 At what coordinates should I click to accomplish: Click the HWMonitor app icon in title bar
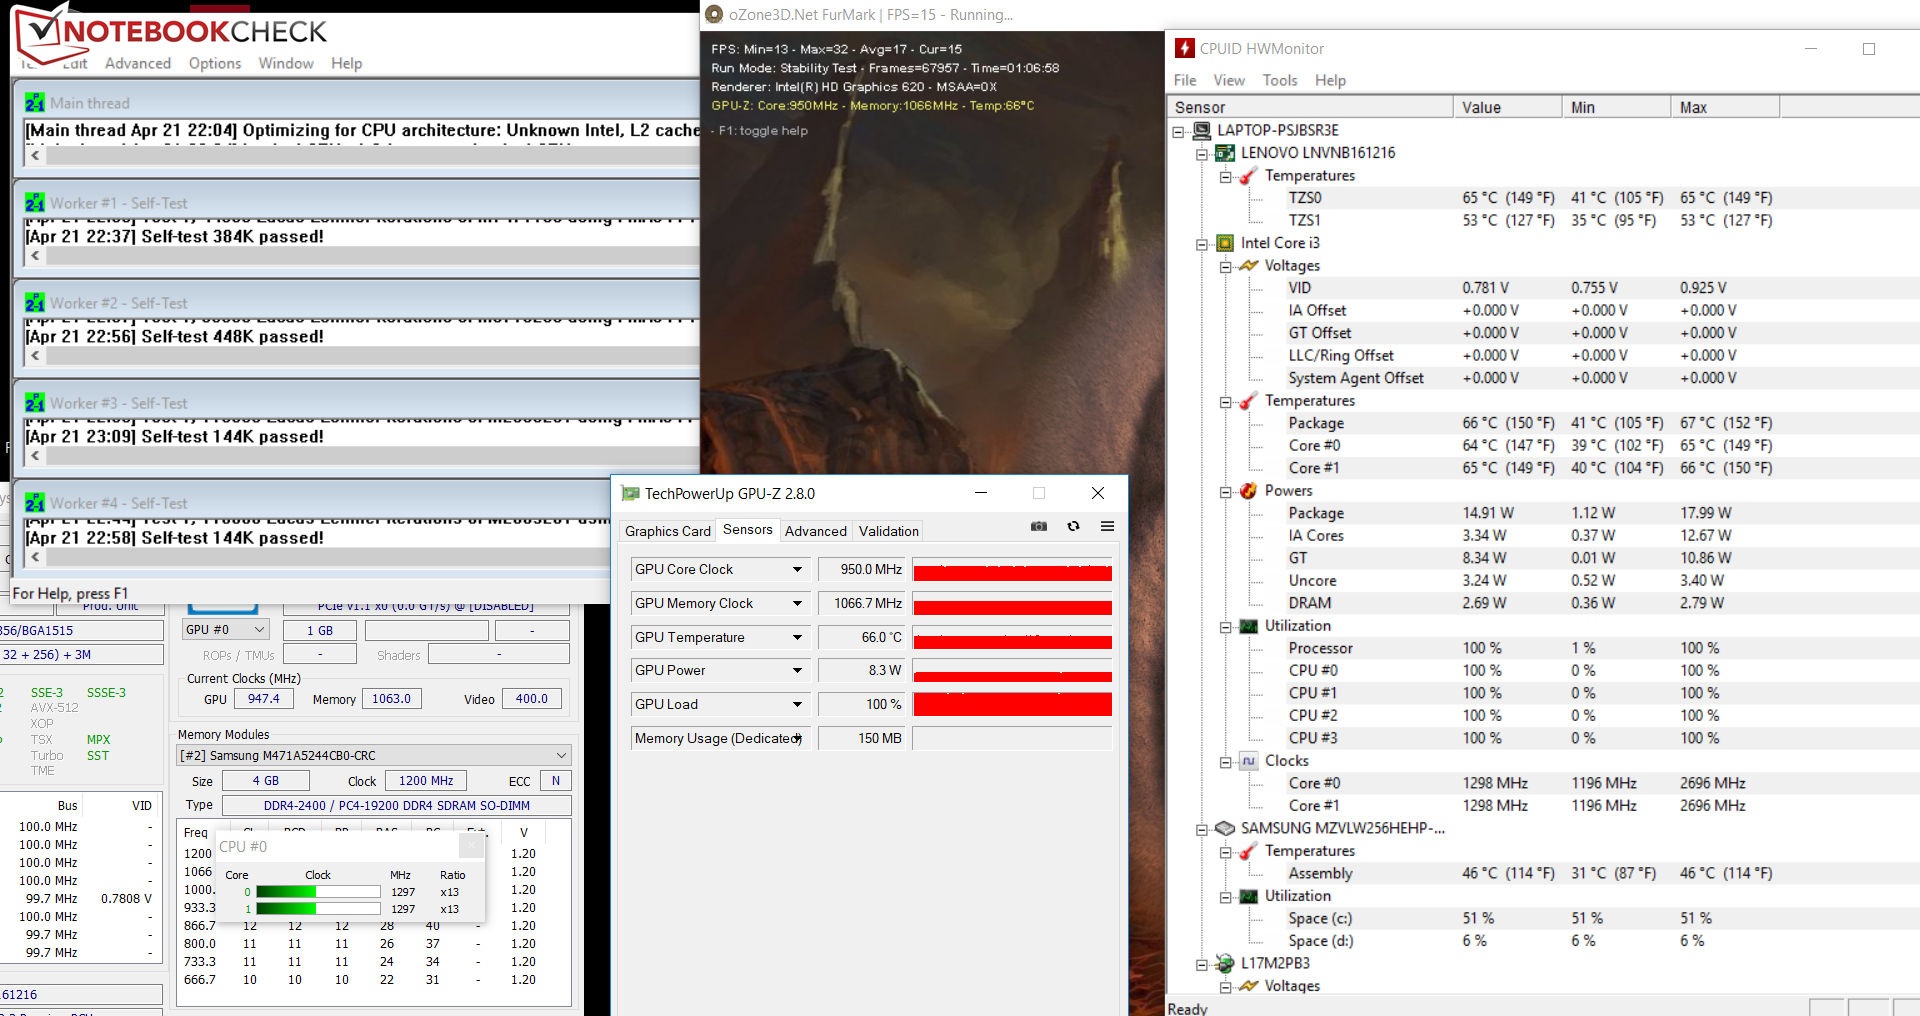[x=1185, y=48]
